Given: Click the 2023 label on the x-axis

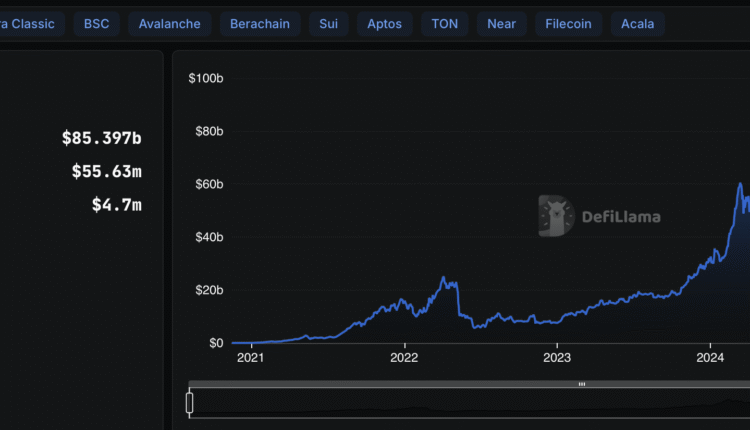Looking at the screenshot, I should point(557,358).
